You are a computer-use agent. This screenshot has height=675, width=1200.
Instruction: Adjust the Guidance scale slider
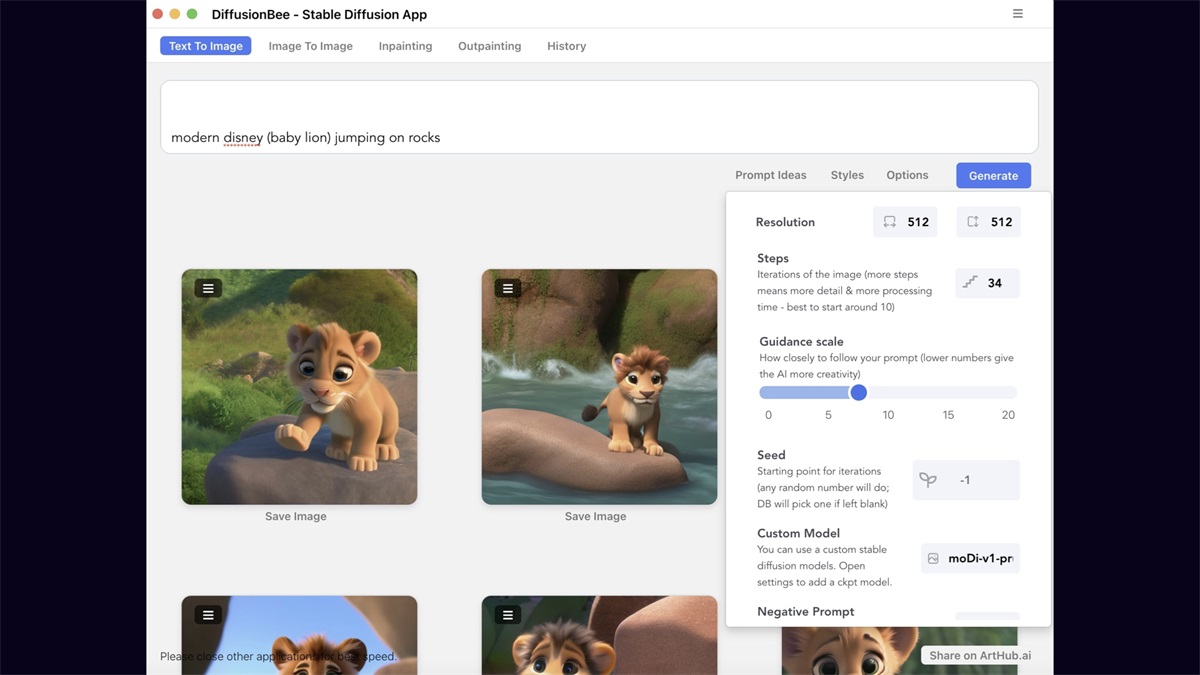(858, 392)
